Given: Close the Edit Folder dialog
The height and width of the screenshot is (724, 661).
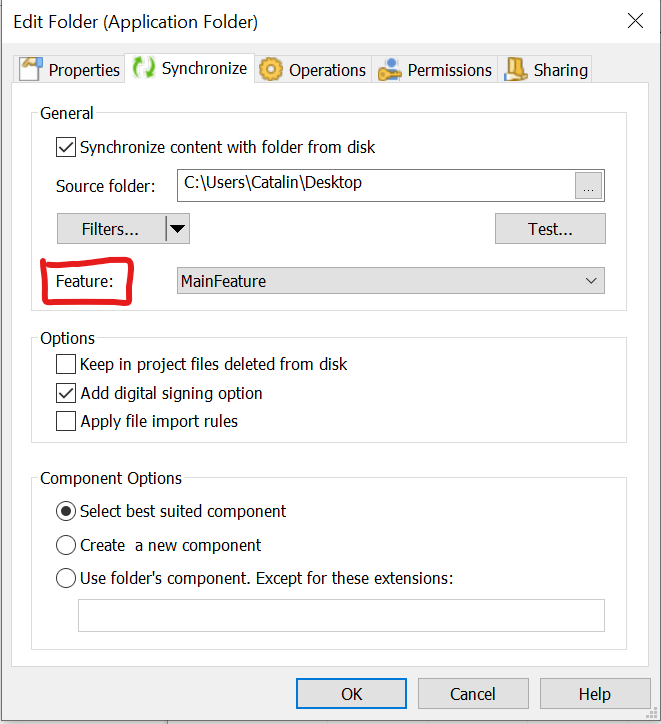Looking at the screenshot, I should (634, 20).
